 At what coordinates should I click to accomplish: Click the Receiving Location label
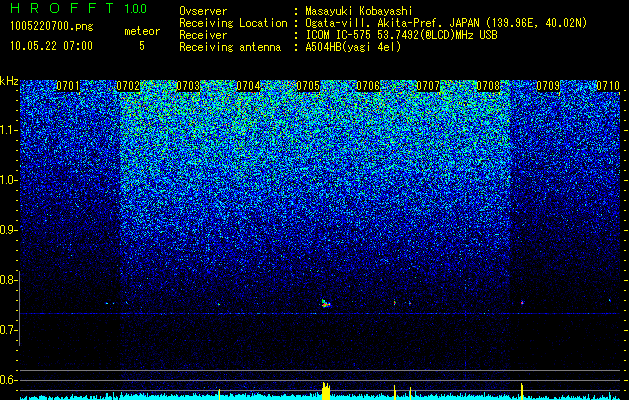coord(233,23)
